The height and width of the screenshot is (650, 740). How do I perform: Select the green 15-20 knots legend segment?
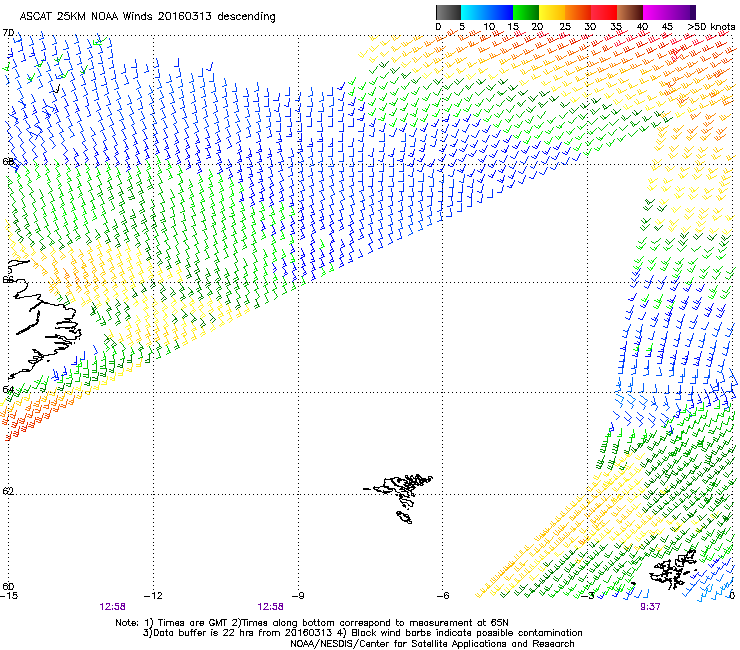click(526, 12)
